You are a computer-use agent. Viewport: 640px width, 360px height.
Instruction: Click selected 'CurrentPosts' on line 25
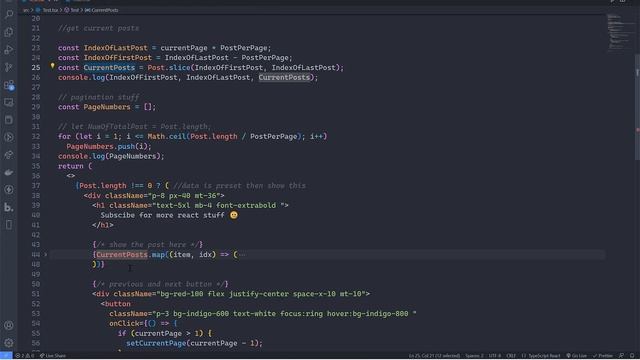(x=109, y=67)
